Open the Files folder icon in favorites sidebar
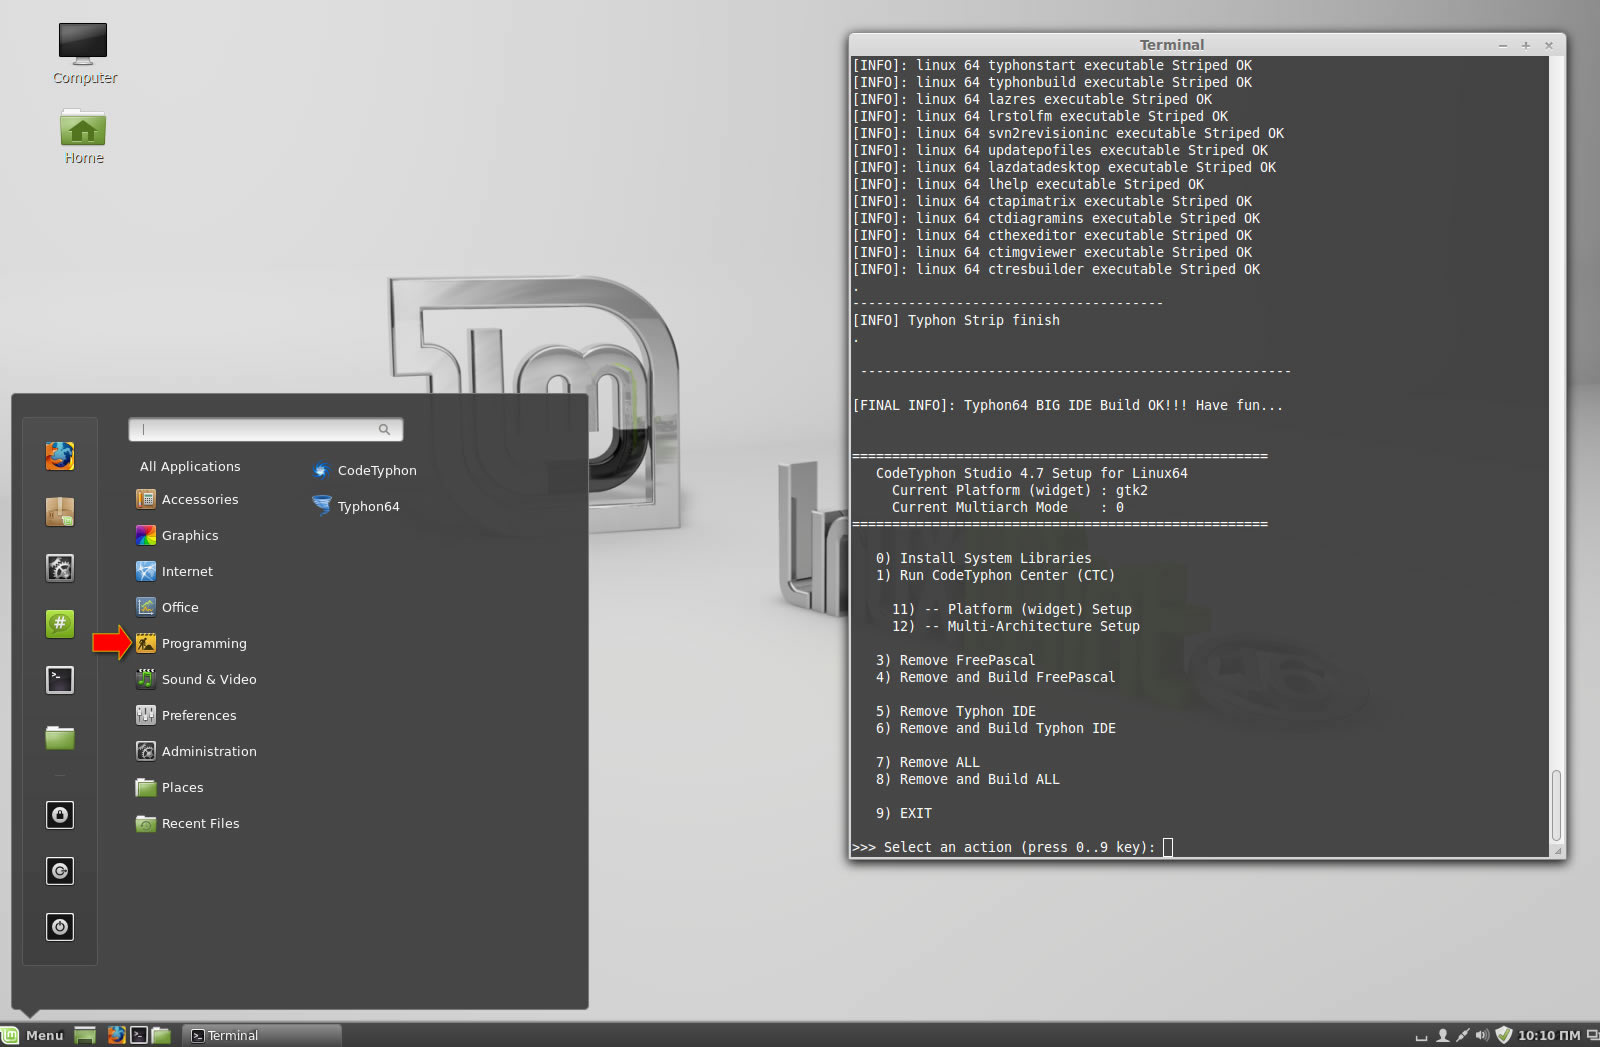This screenshot has height=1047, width=1600. [x=60, y=737]
